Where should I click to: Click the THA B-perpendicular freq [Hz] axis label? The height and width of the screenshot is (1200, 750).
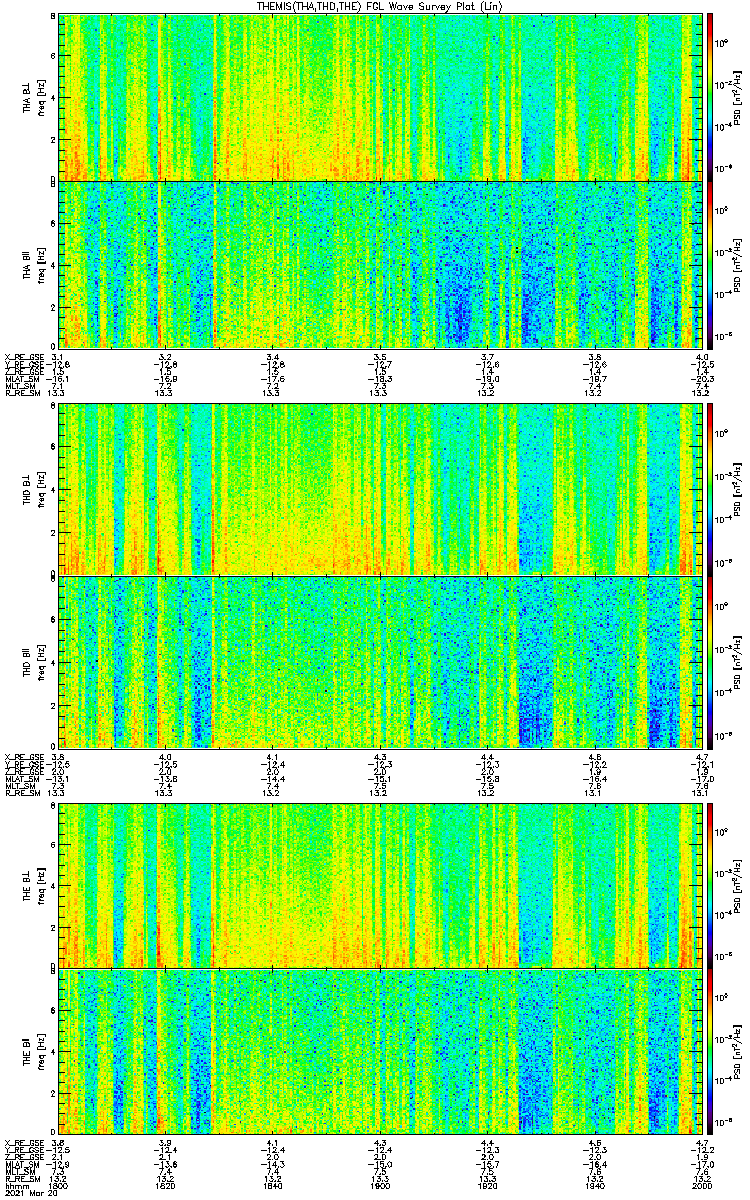[x=41, y=96]
